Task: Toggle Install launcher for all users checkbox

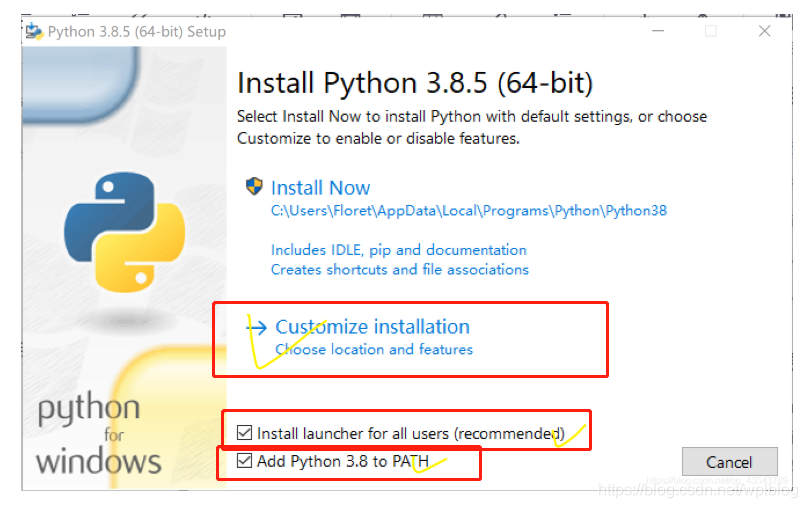Action: coord(244,433)
